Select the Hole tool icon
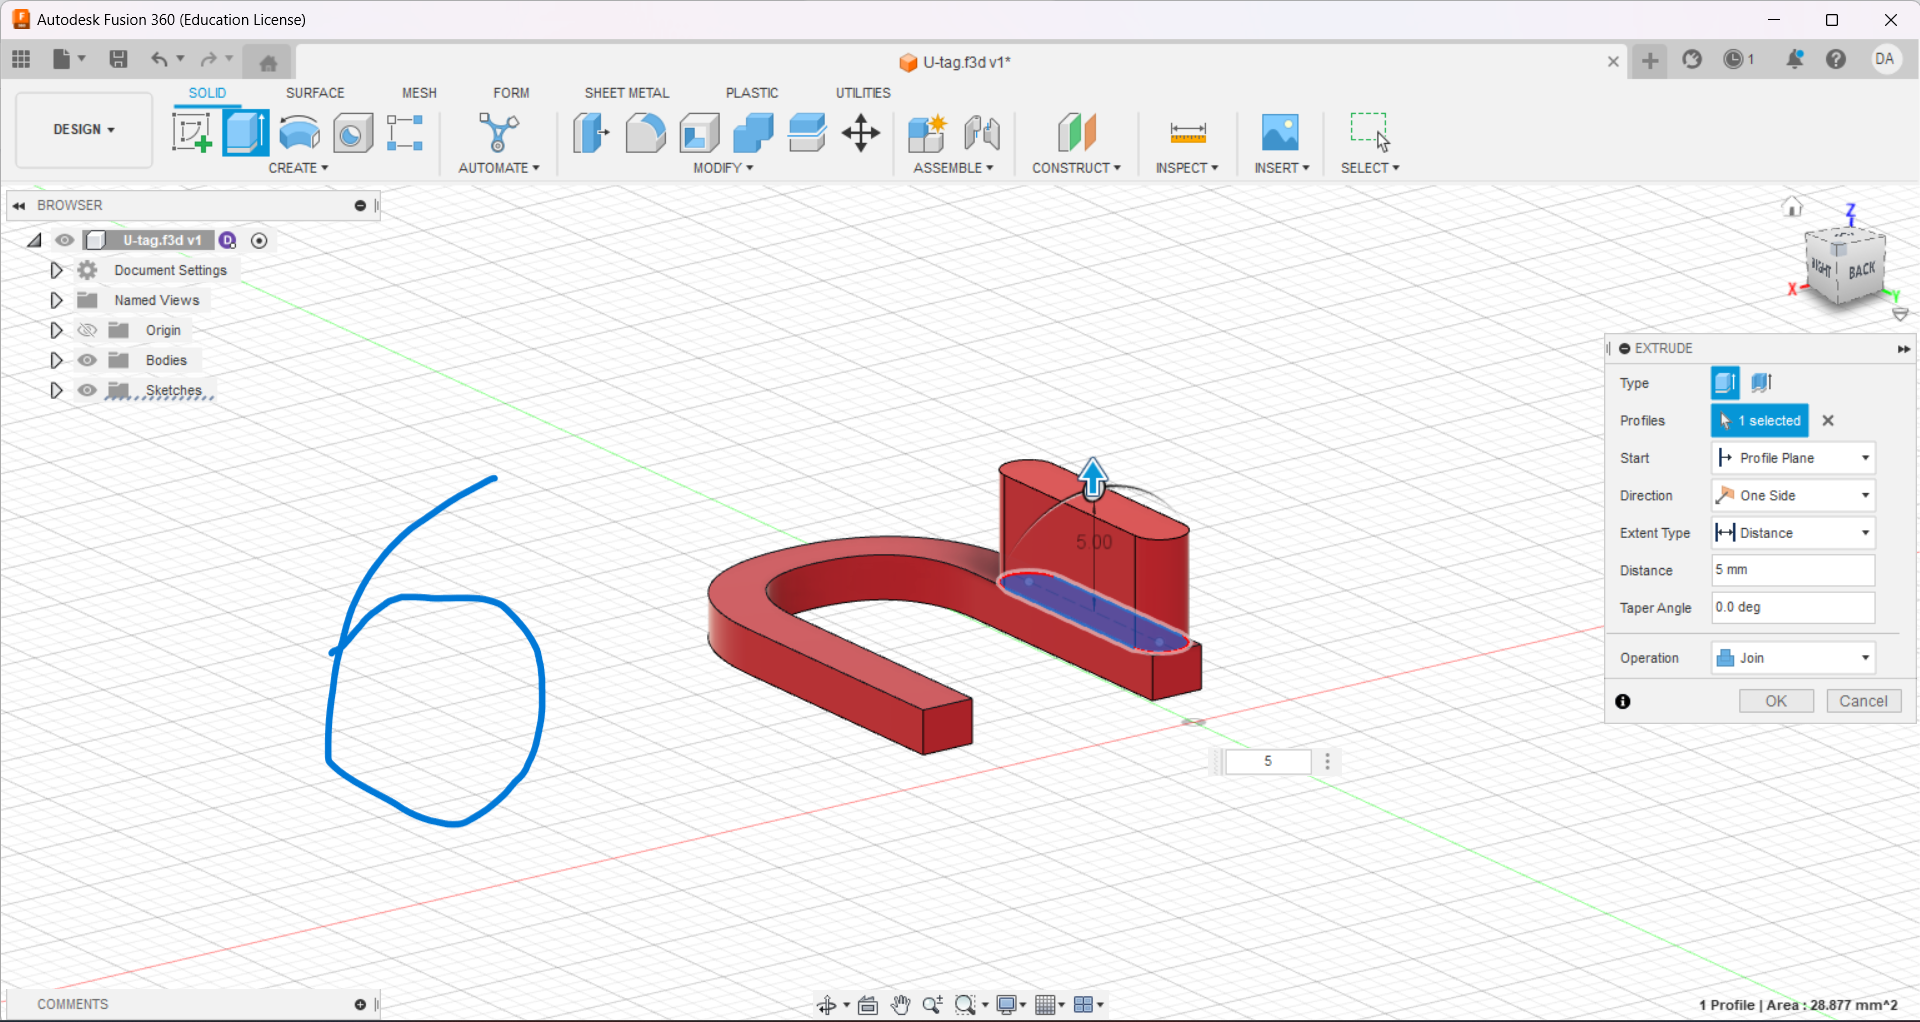1920x1022 pixels. pyautogui.click(x=352, y=133)
